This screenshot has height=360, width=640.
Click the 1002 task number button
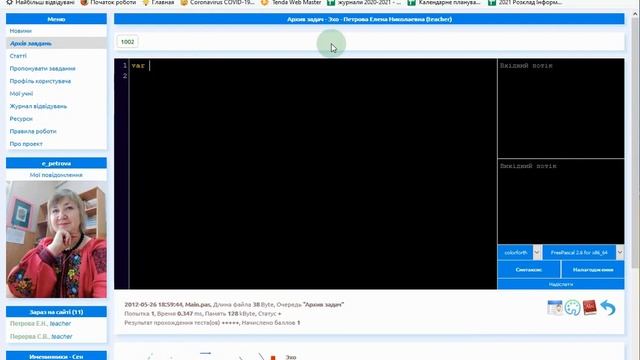pos(127,42)
